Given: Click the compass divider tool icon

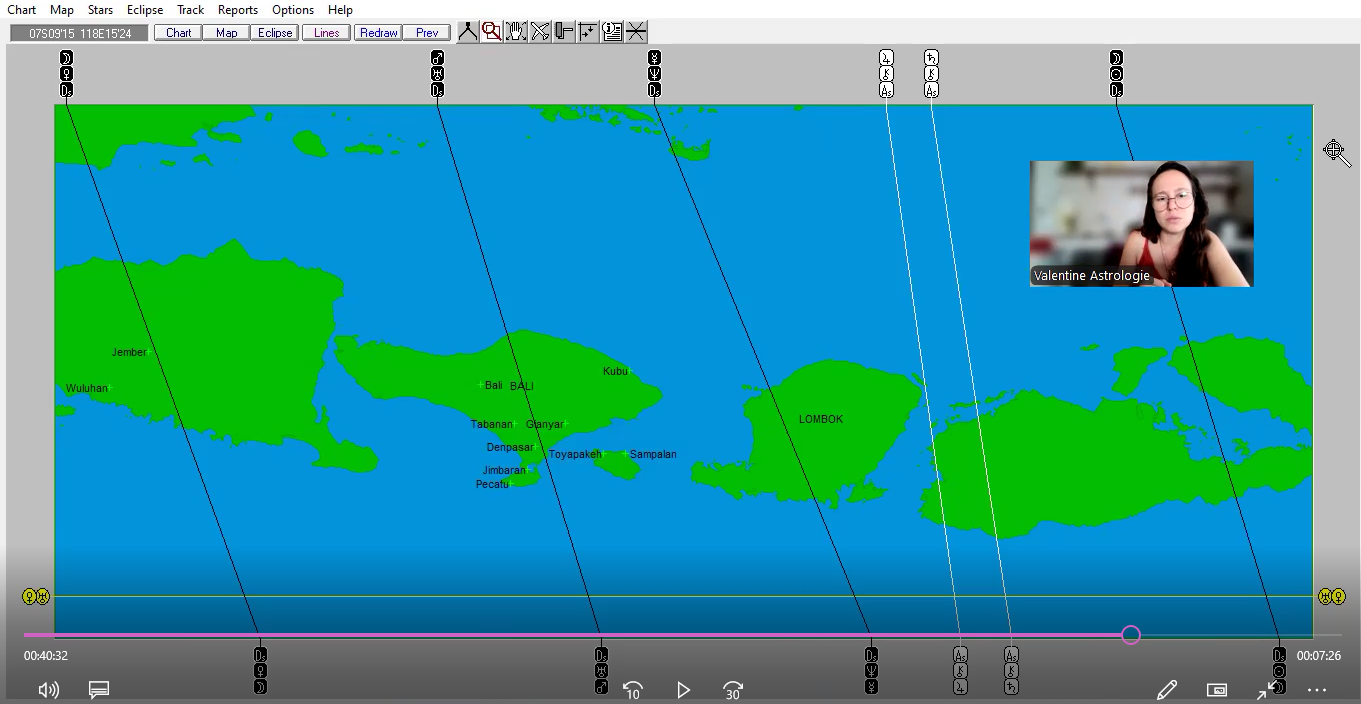Looking at the screenshot, I should (468, 31).
